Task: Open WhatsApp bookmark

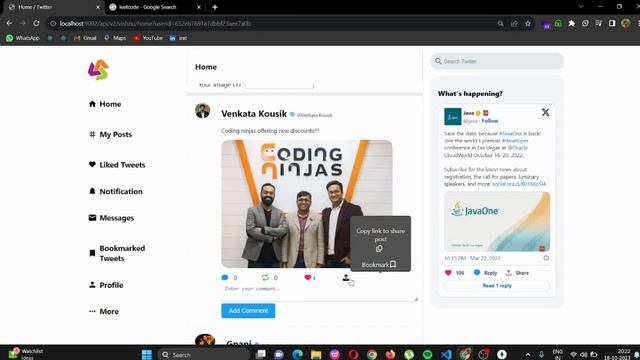Action: tap(23, 38)
